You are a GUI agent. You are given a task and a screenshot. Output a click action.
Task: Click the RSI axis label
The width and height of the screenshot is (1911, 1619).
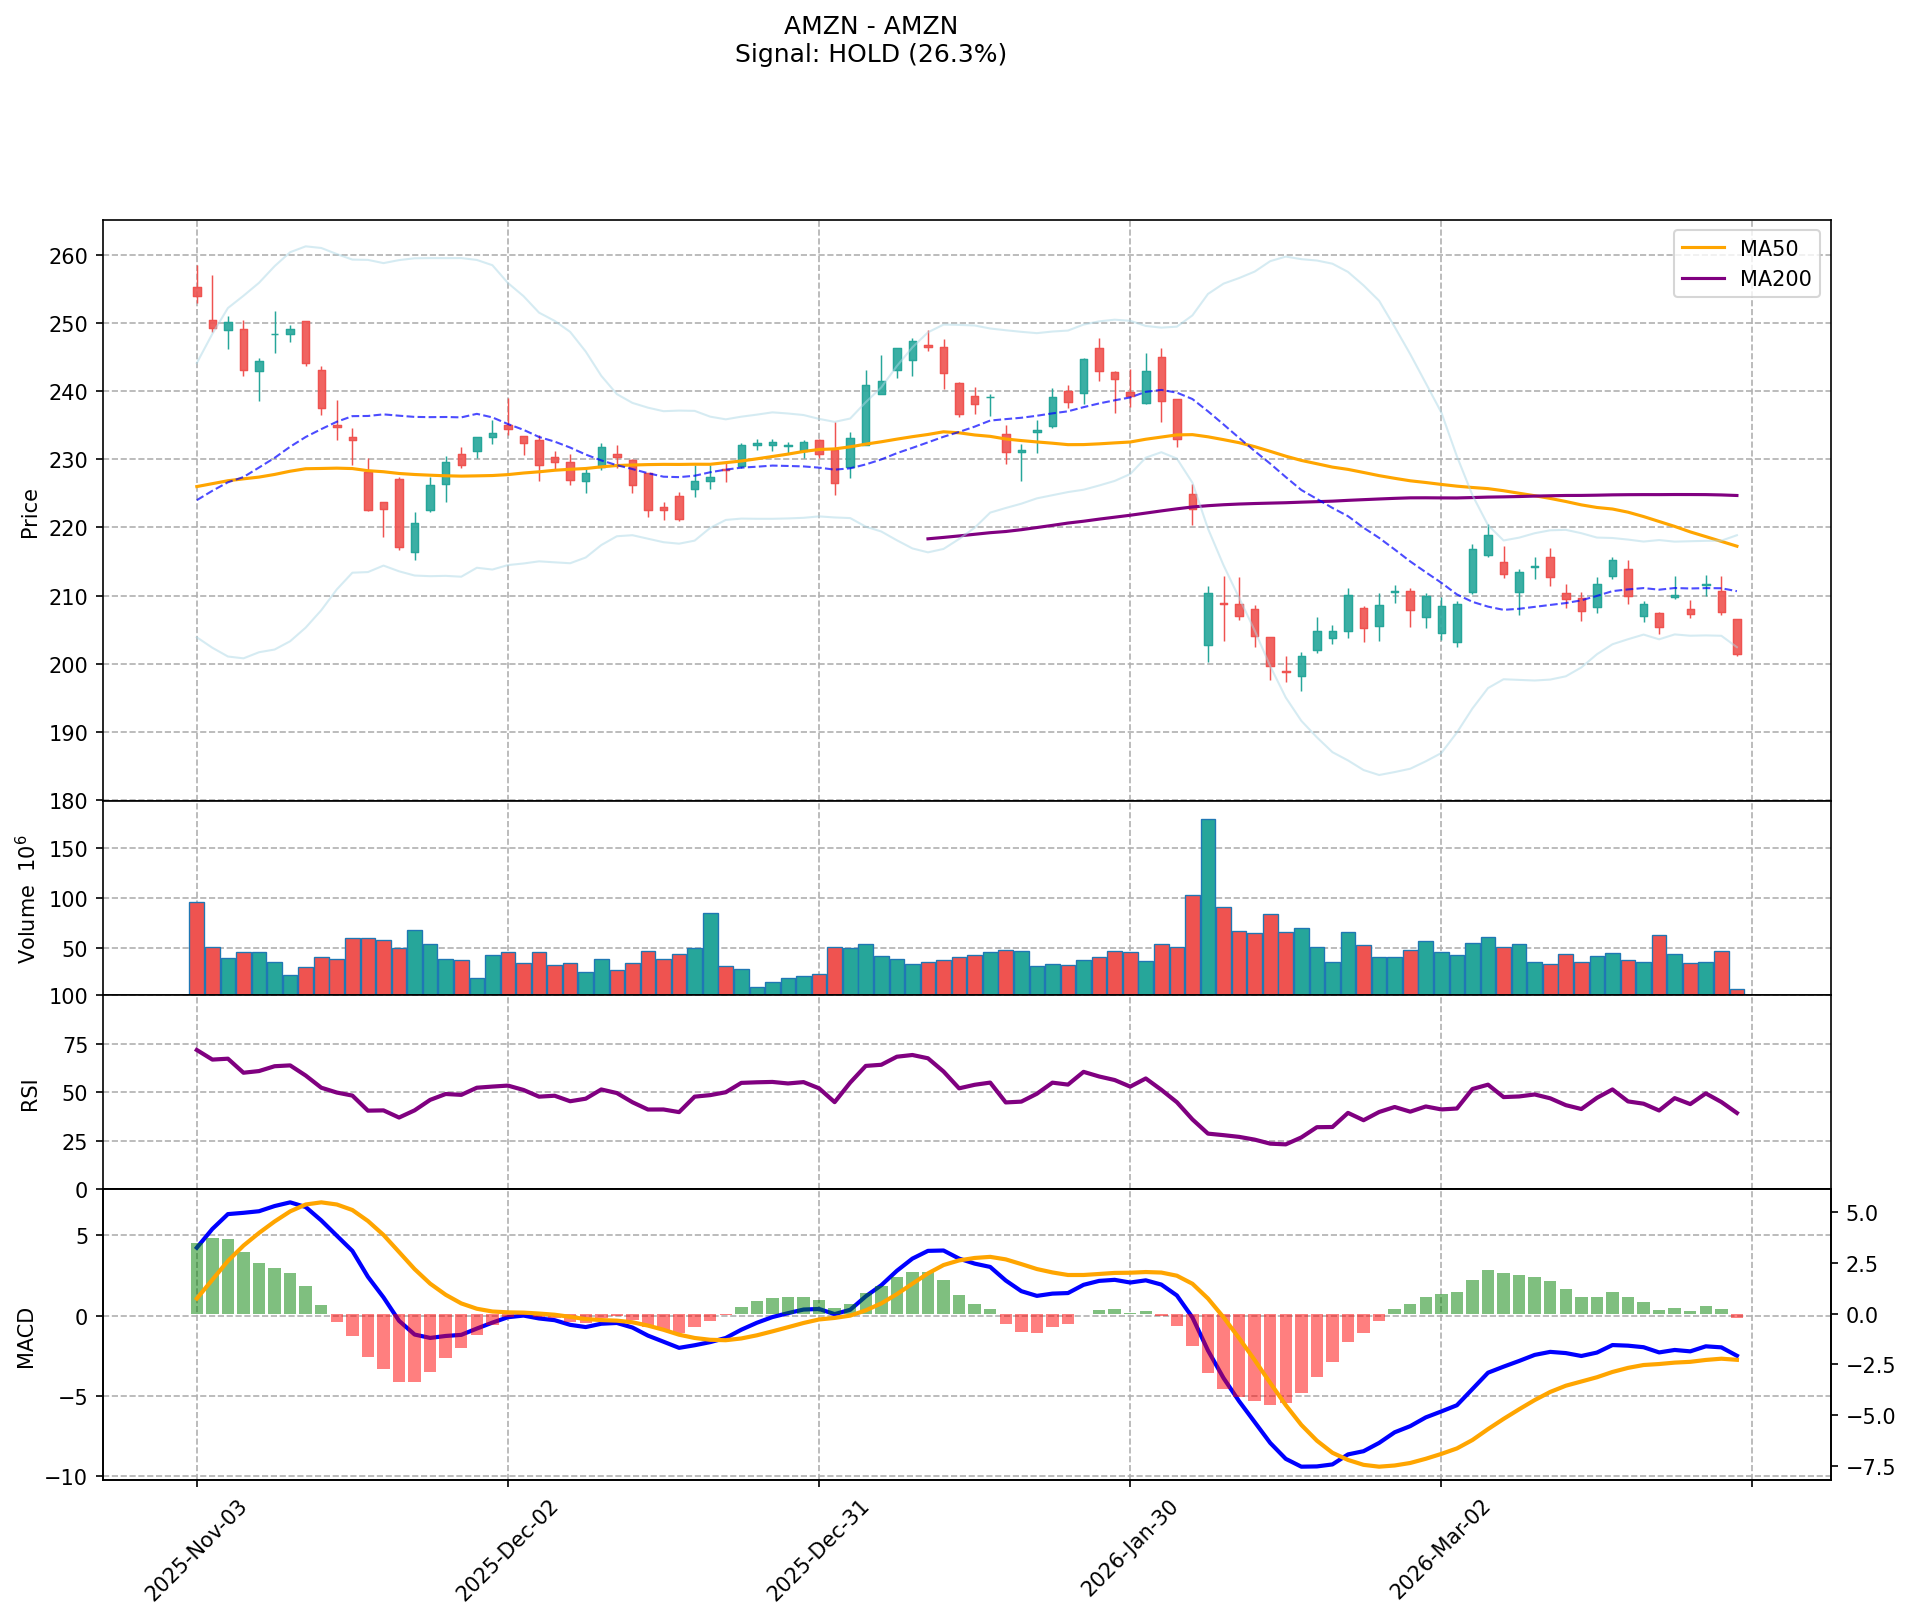(30, 1095)
